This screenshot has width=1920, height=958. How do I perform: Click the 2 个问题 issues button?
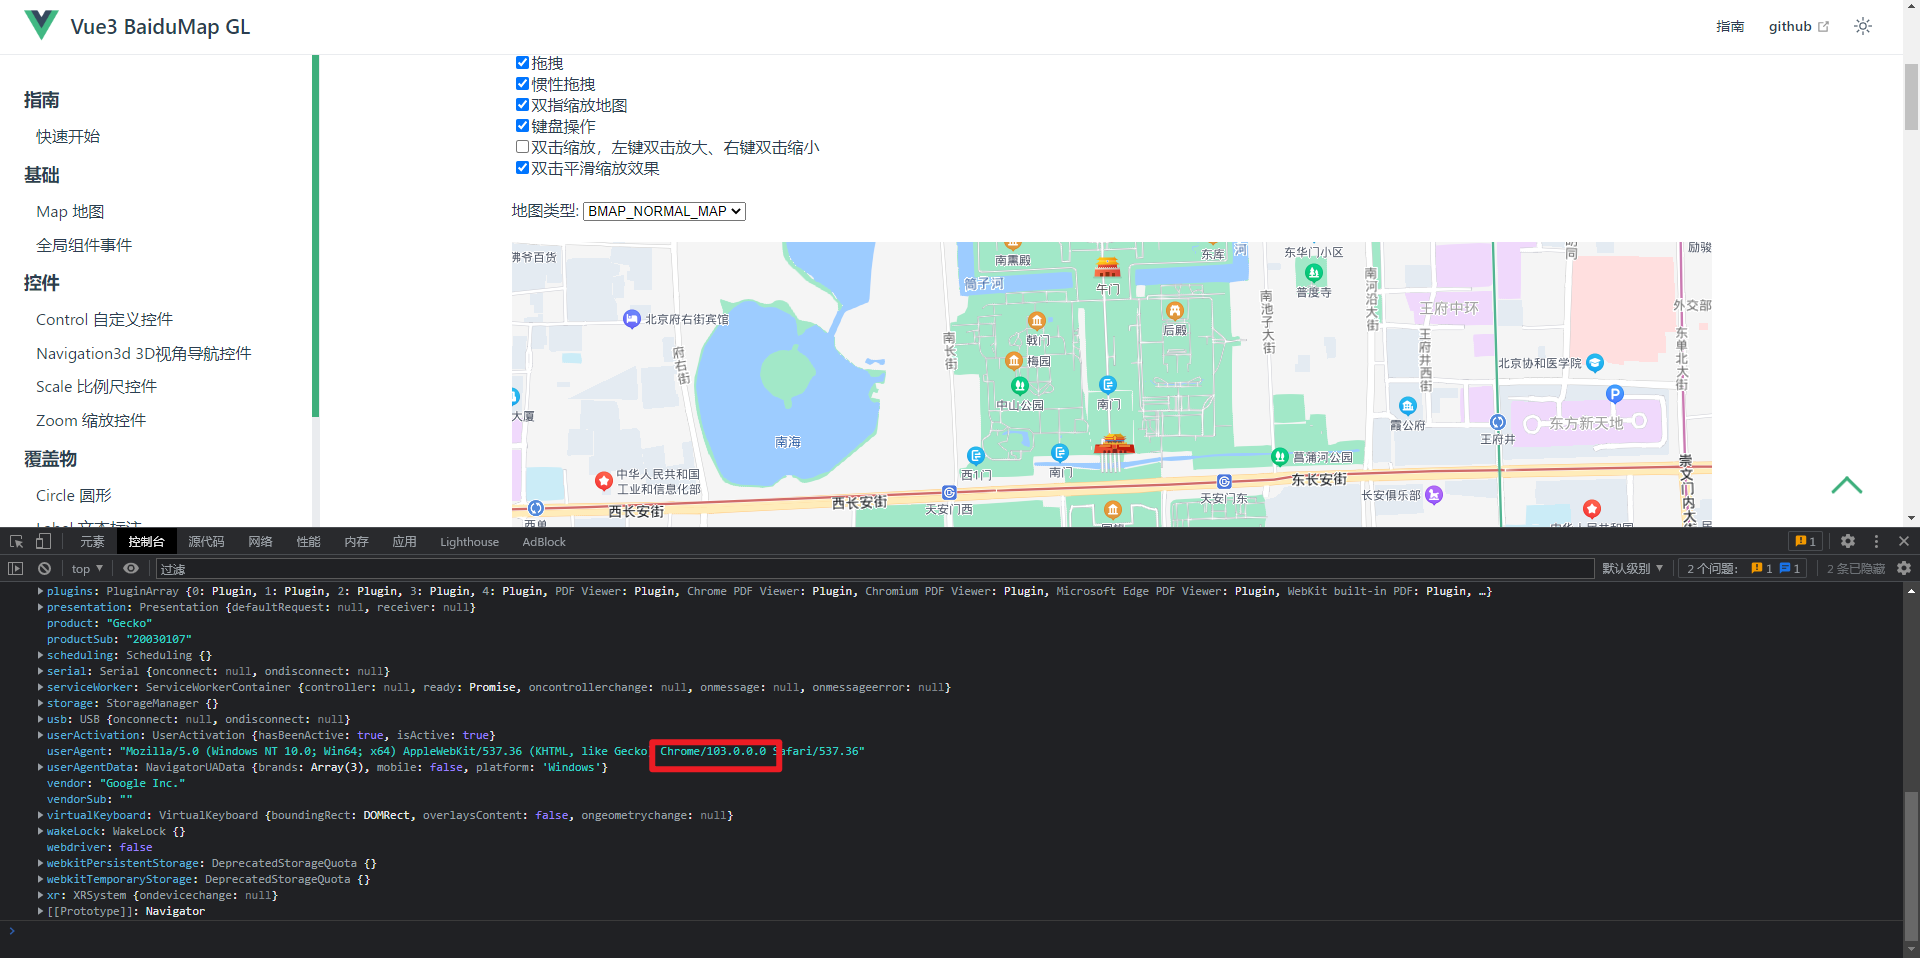click(x=1742, y=568)
